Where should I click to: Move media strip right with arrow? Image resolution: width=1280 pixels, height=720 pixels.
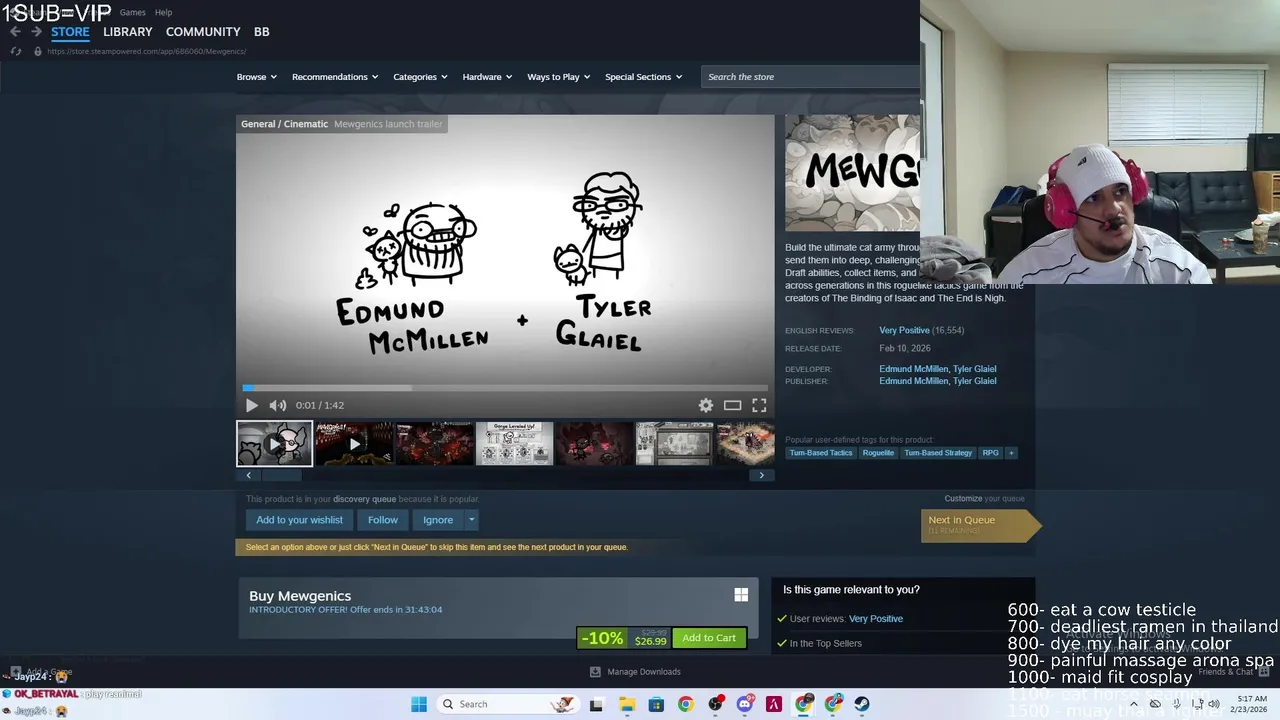tap(761, 475)
